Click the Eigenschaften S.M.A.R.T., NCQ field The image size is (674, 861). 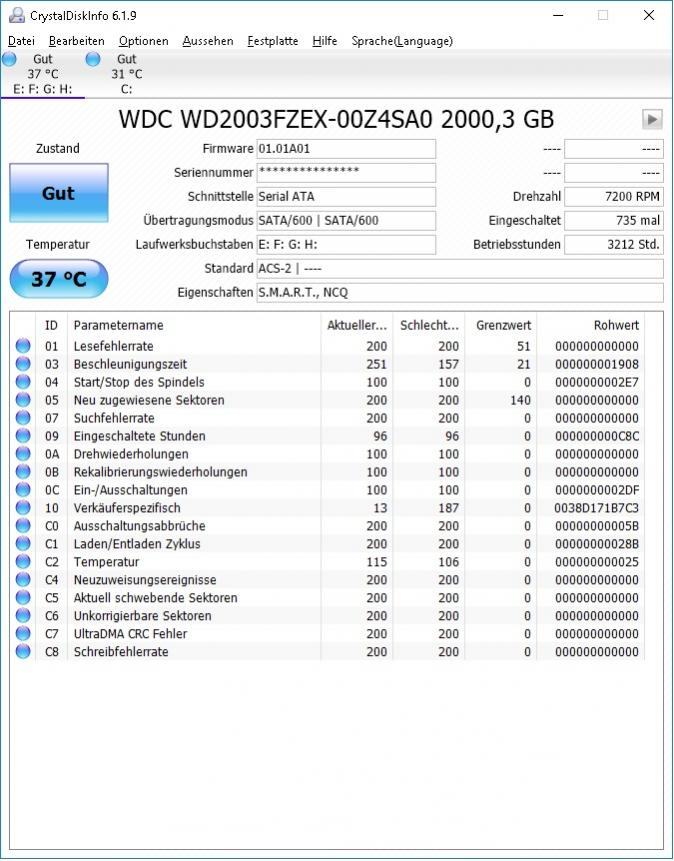pyautogui.click(x=460, y=293)
